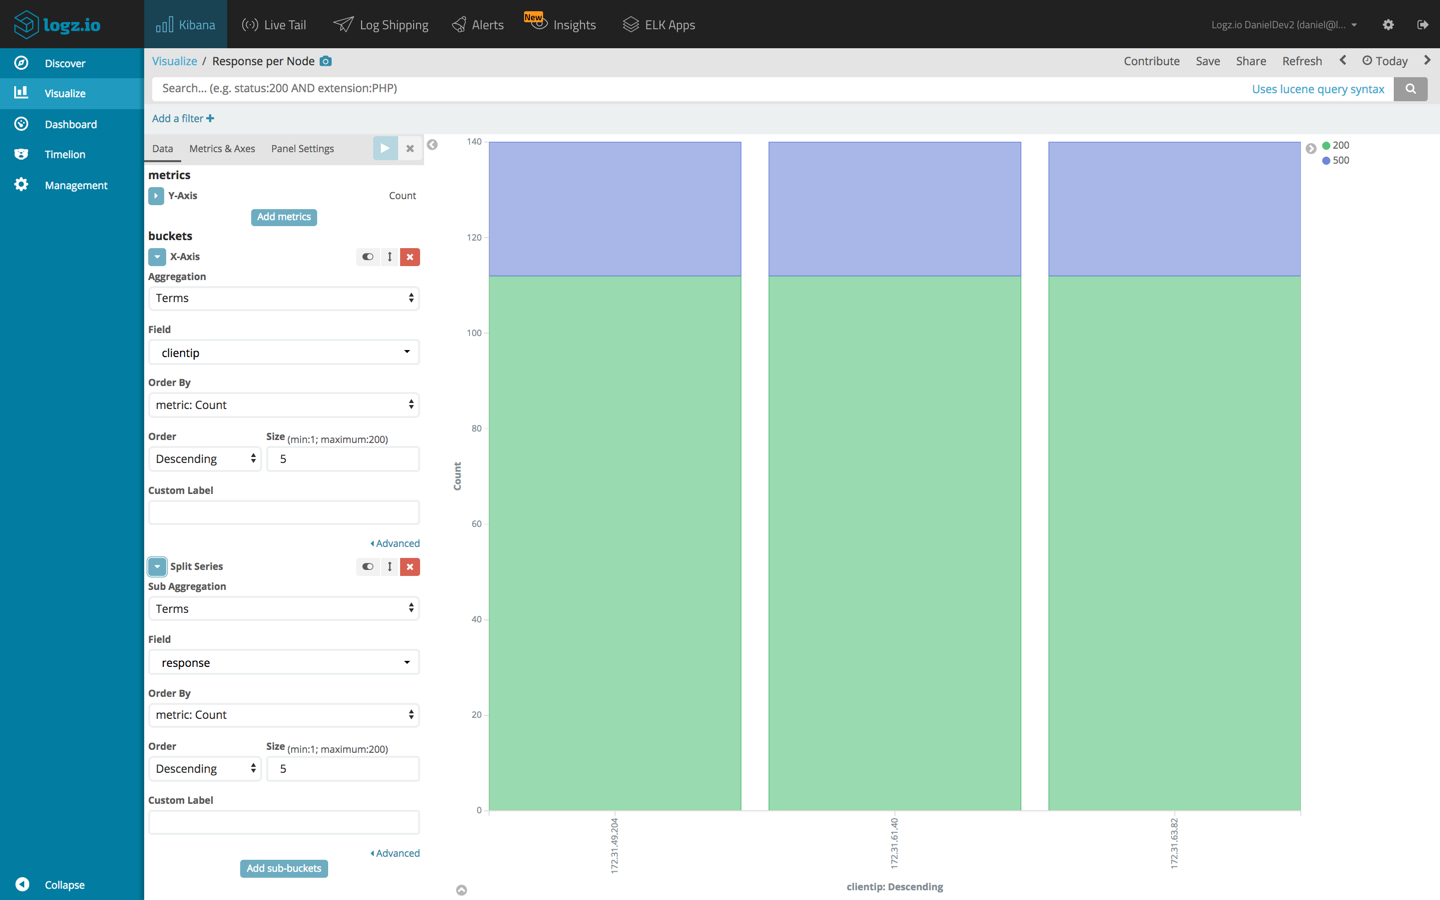
Task: Collapse the editor panel arrow
Action: [x=432, y=145]
